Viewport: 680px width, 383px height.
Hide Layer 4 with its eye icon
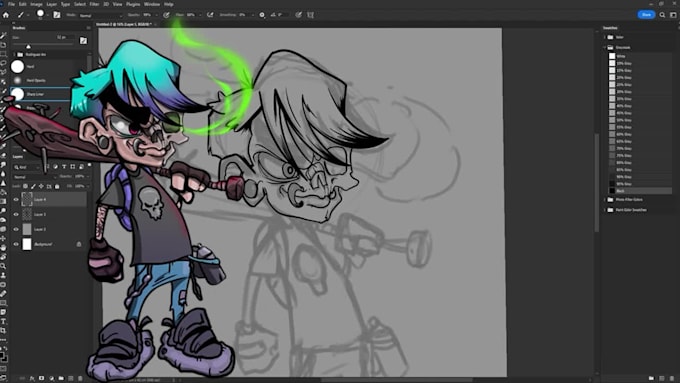(x=16, y=200)
